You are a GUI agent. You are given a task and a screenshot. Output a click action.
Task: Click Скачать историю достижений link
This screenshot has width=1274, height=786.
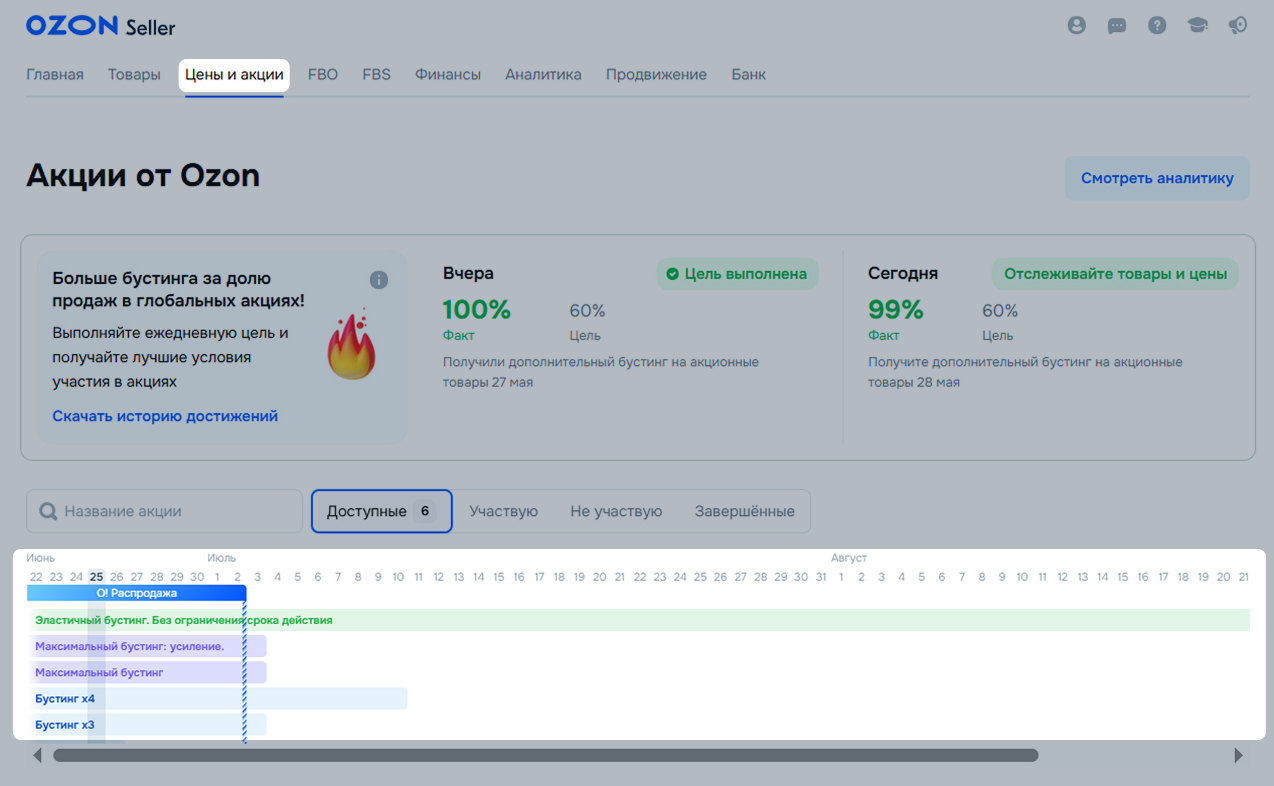165,416
